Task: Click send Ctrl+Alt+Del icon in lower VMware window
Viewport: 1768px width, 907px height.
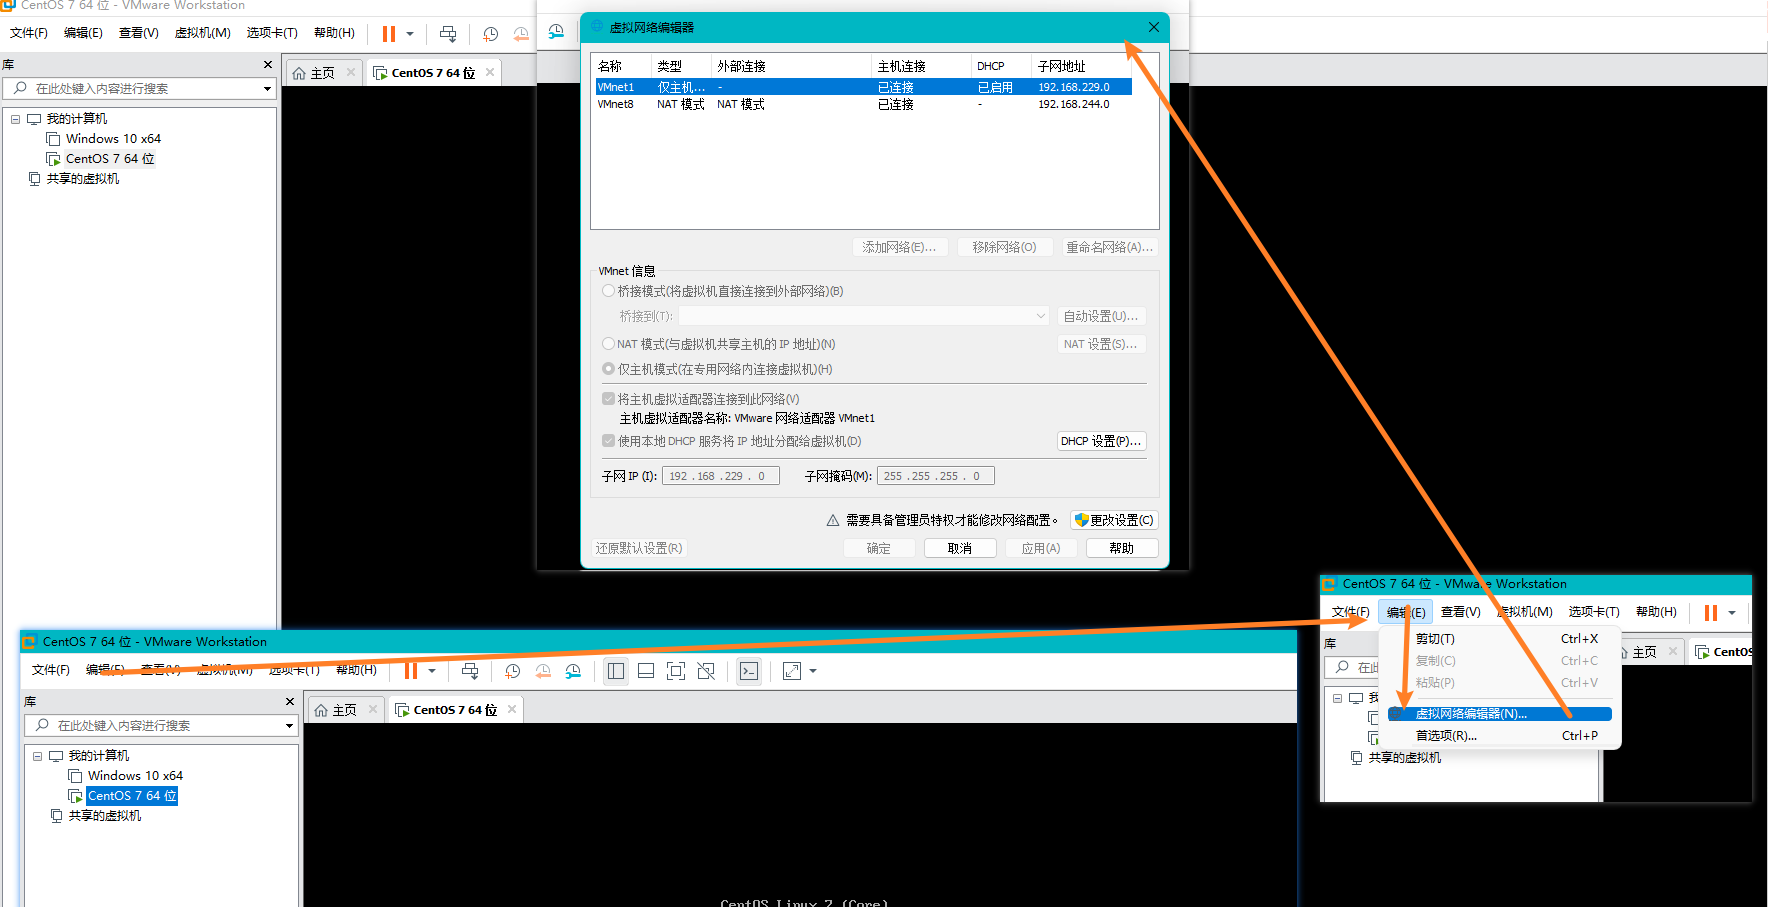Action: tap(470, 671)
